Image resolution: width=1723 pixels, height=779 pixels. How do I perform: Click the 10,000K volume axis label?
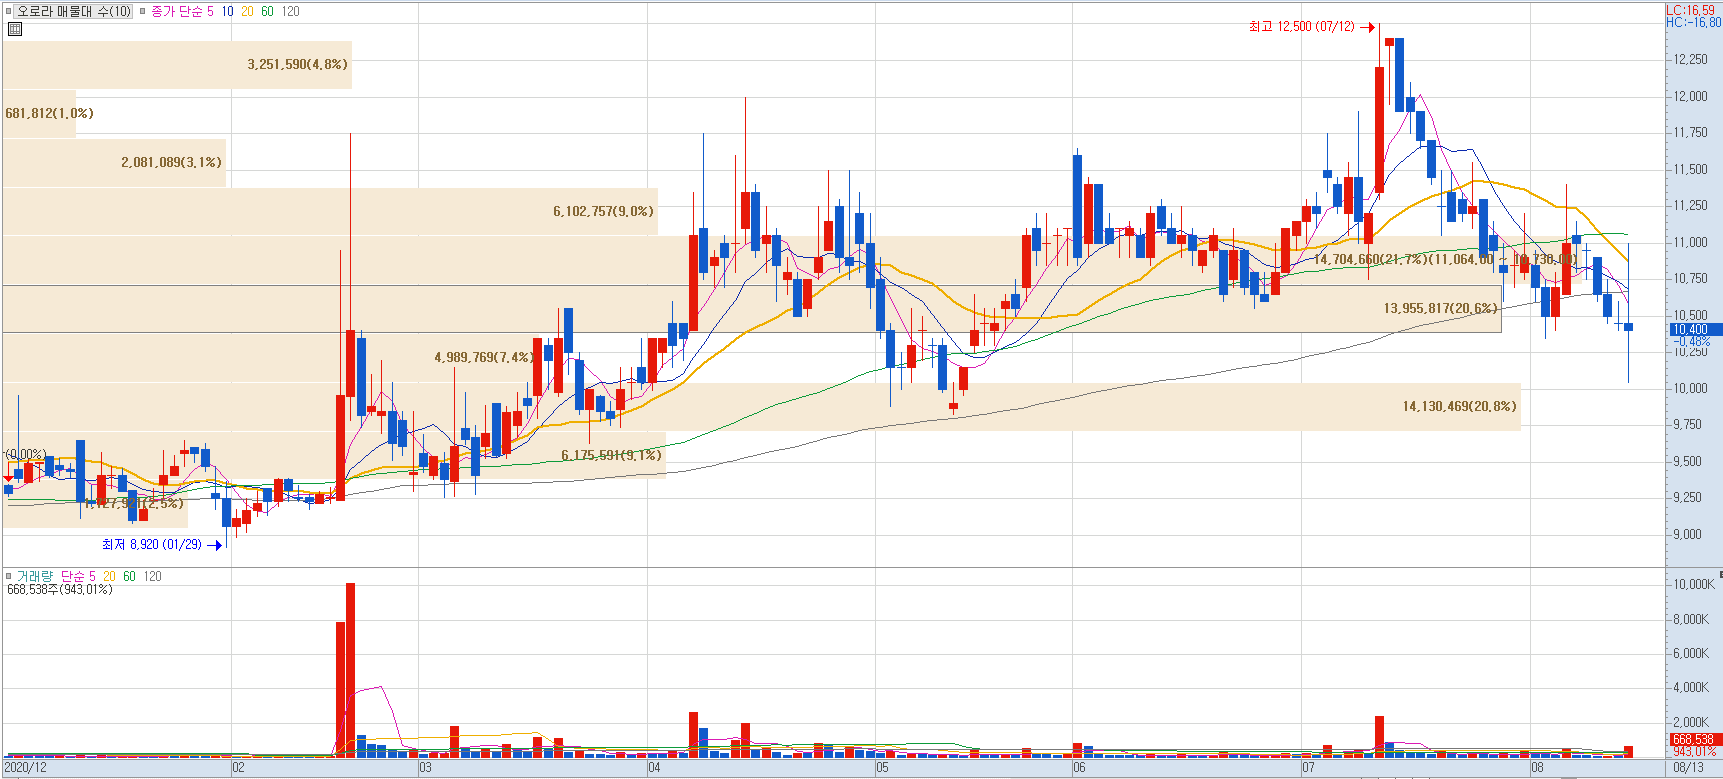click(1694, 584)
